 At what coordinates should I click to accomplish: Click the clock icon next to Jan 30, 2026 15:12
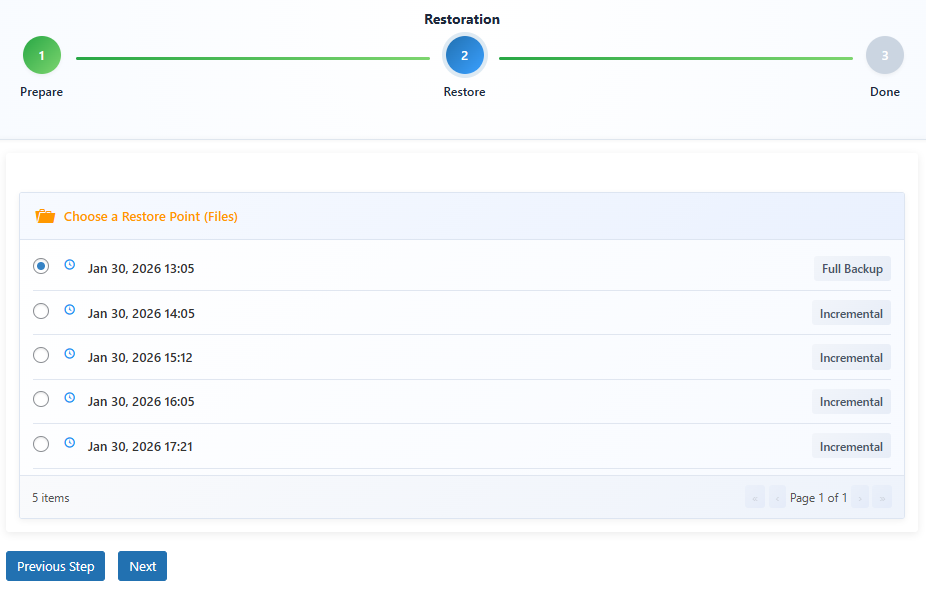coord(69,353)
